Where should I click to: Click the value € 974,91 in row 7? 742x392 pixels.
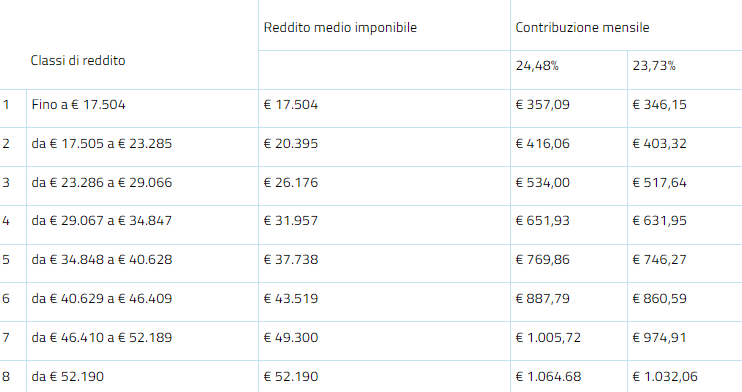(x=659, y=338)
